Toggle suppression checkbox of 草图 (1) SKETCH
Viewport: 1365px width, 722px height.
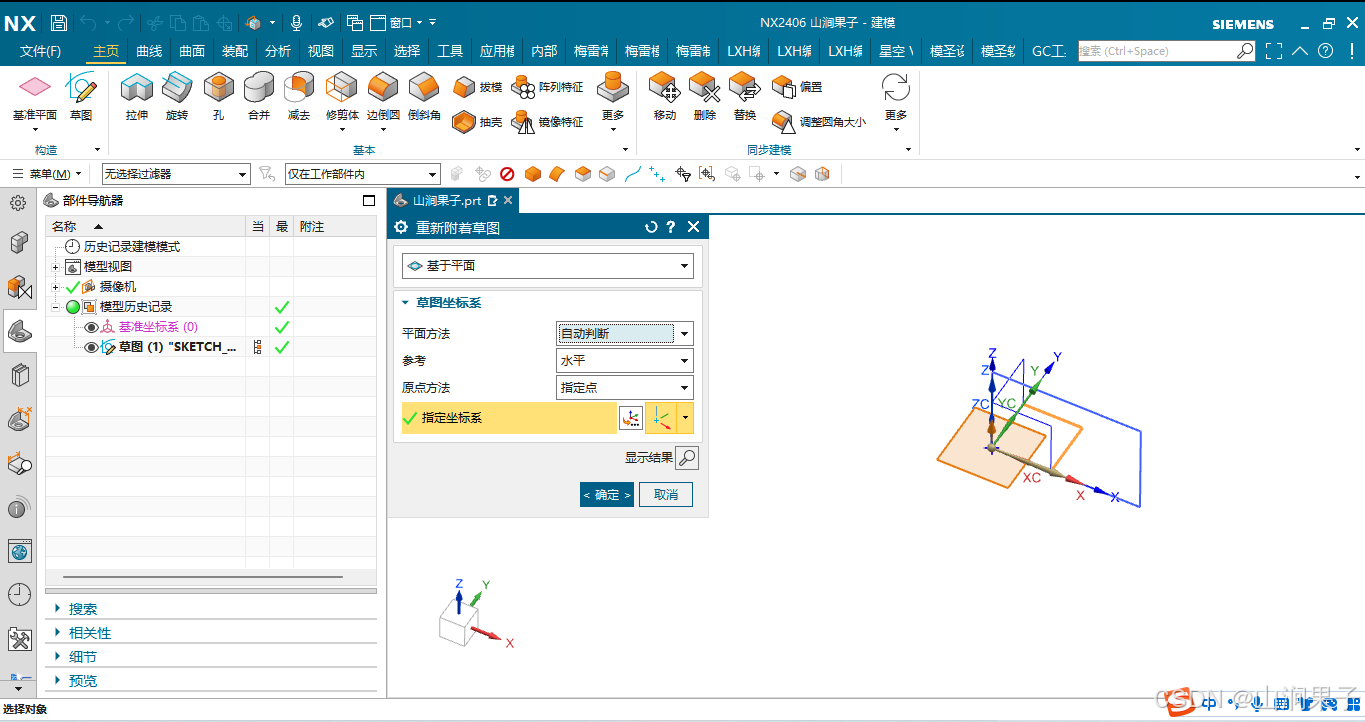tap(281, 347)
